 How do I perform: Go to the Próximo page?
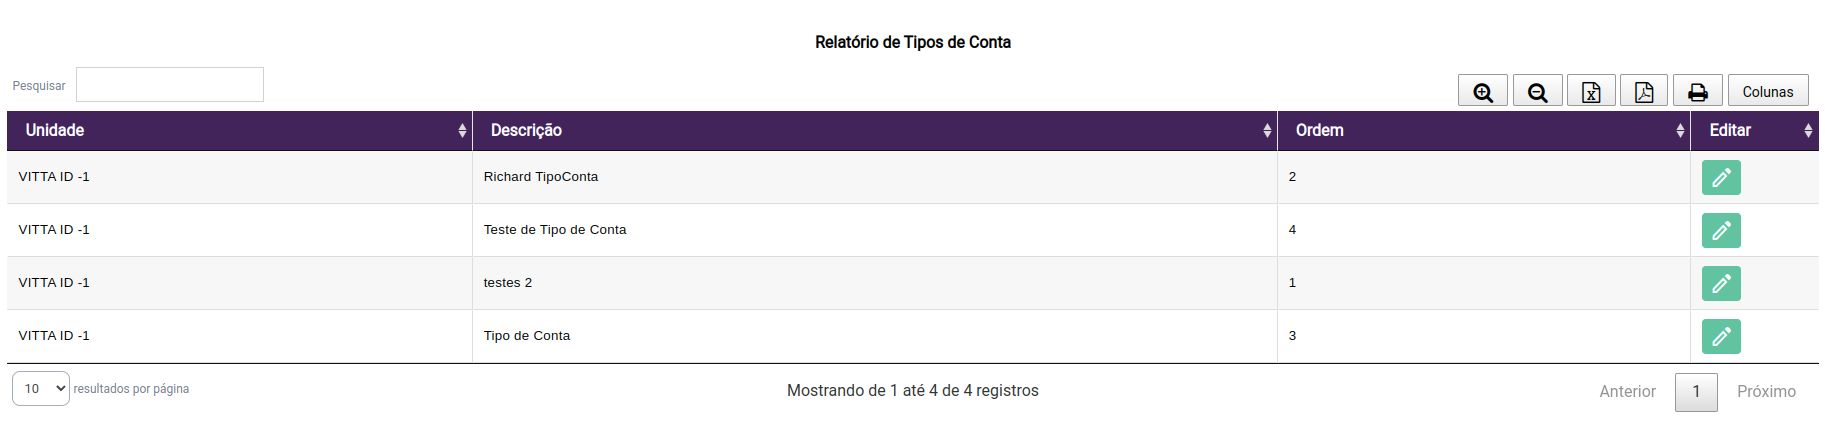coord(1766,392)
